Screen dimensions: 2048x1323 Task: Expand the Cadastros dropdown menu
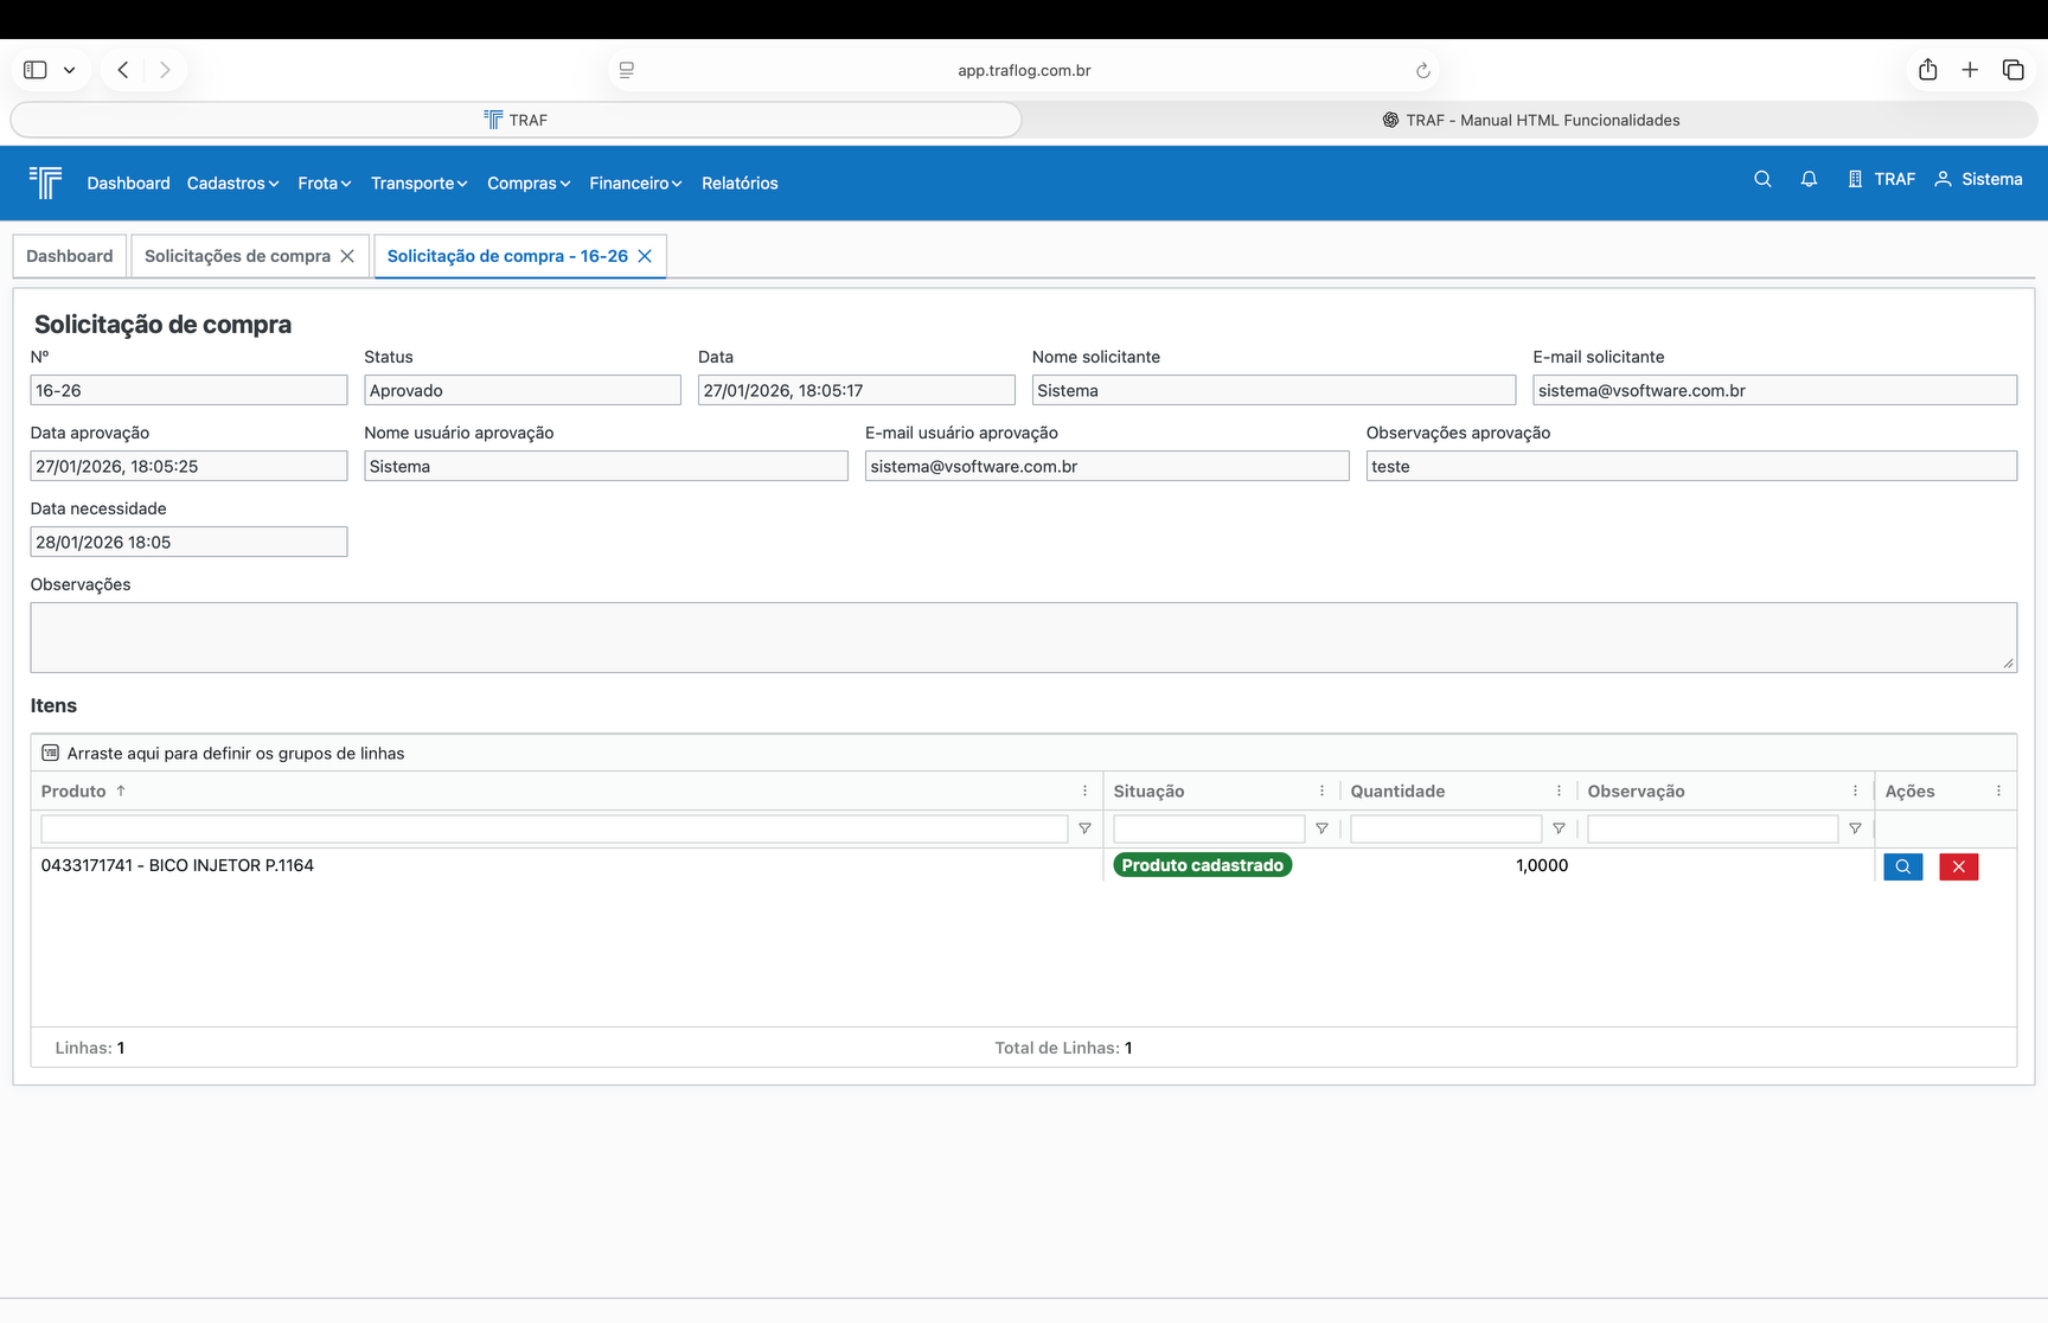[x=232, y=183]
